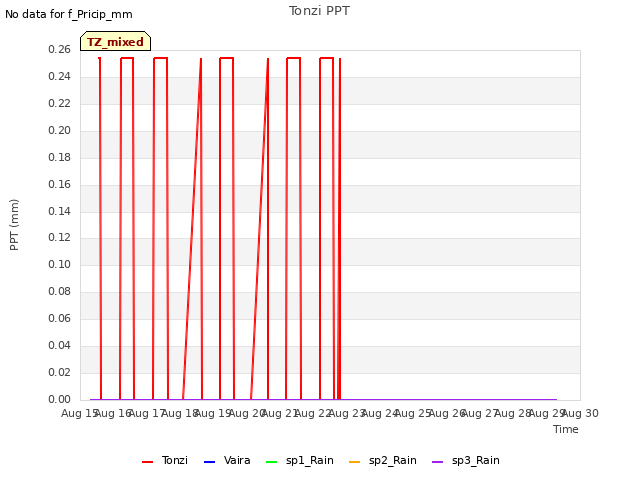Toggle the Vaira legend entry
Viewport: 640px width, 480px height.
[227, 460]
